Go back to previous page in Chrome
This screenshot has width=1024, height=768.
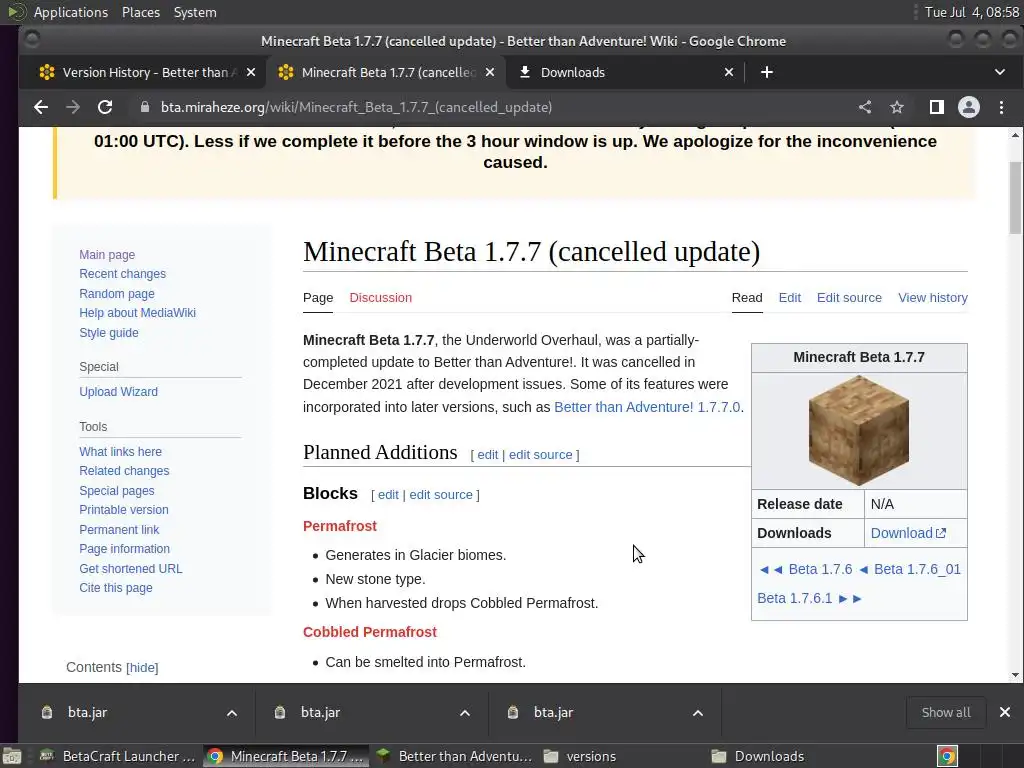(40, 107)
